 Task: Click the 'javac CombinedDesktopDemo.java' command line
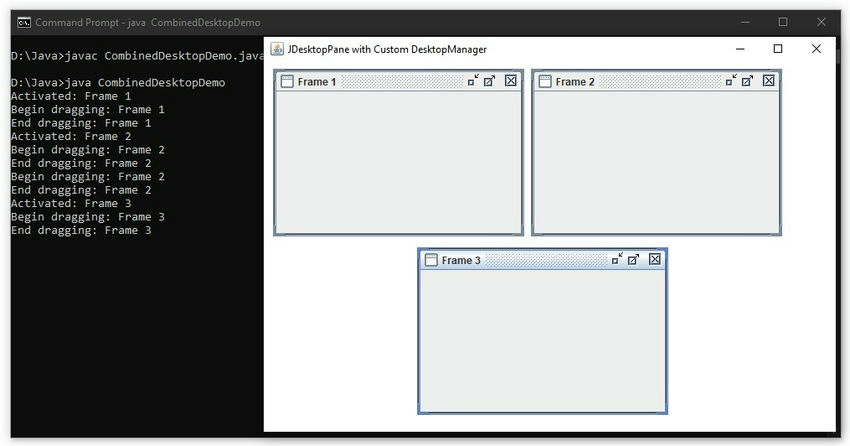tap(138, 56)
